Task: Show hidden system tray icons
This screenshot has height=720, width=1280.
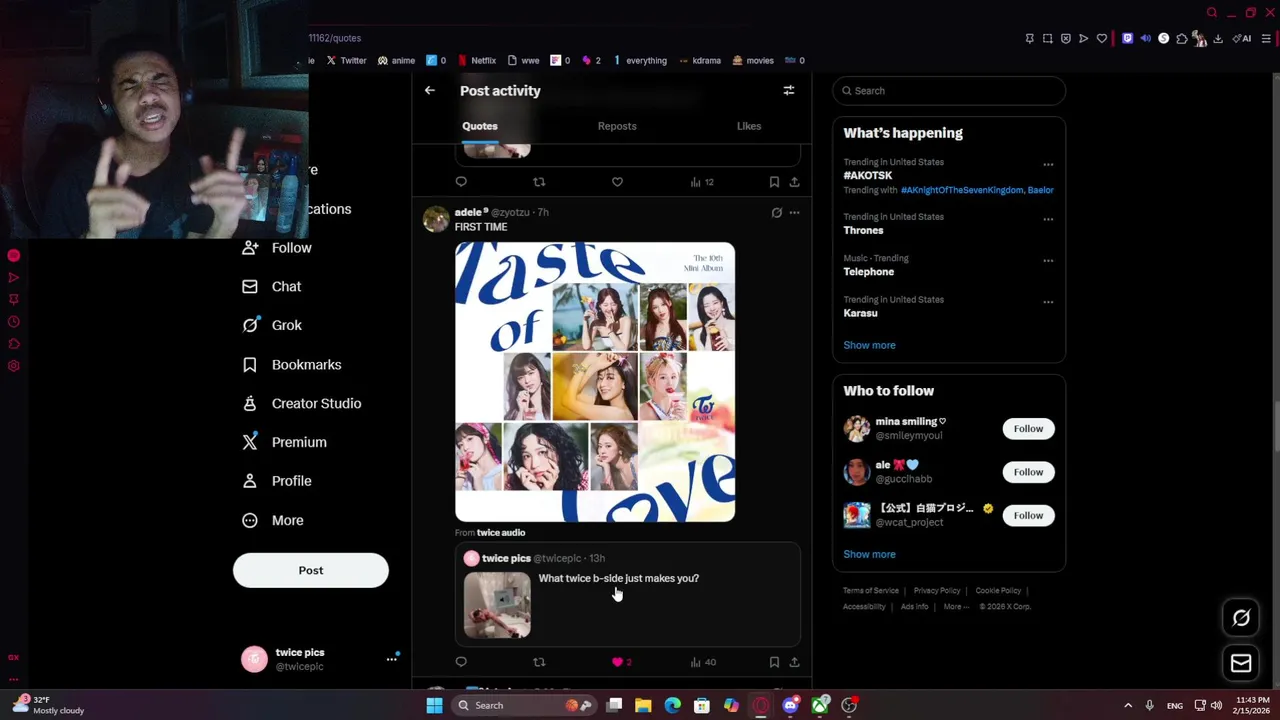Action: (1128, 706)
